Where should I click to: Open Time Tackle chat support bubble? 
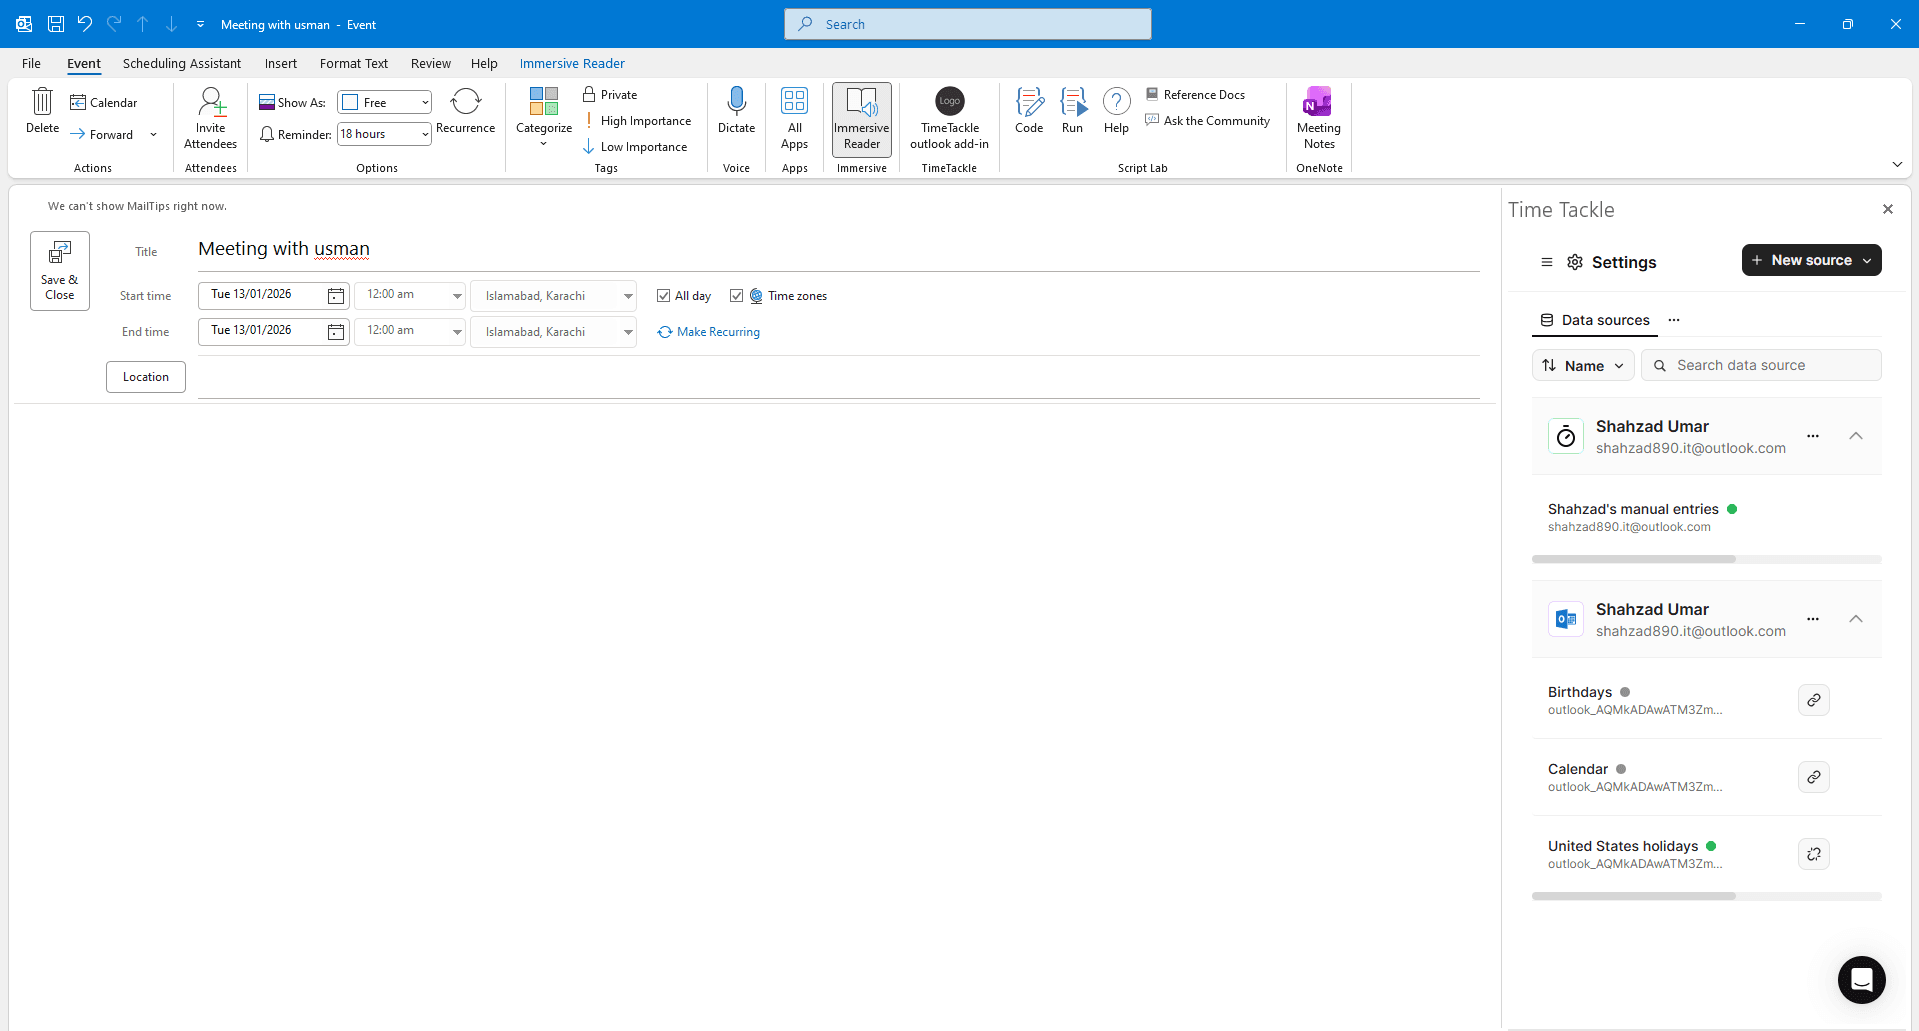coord(1861,979)
